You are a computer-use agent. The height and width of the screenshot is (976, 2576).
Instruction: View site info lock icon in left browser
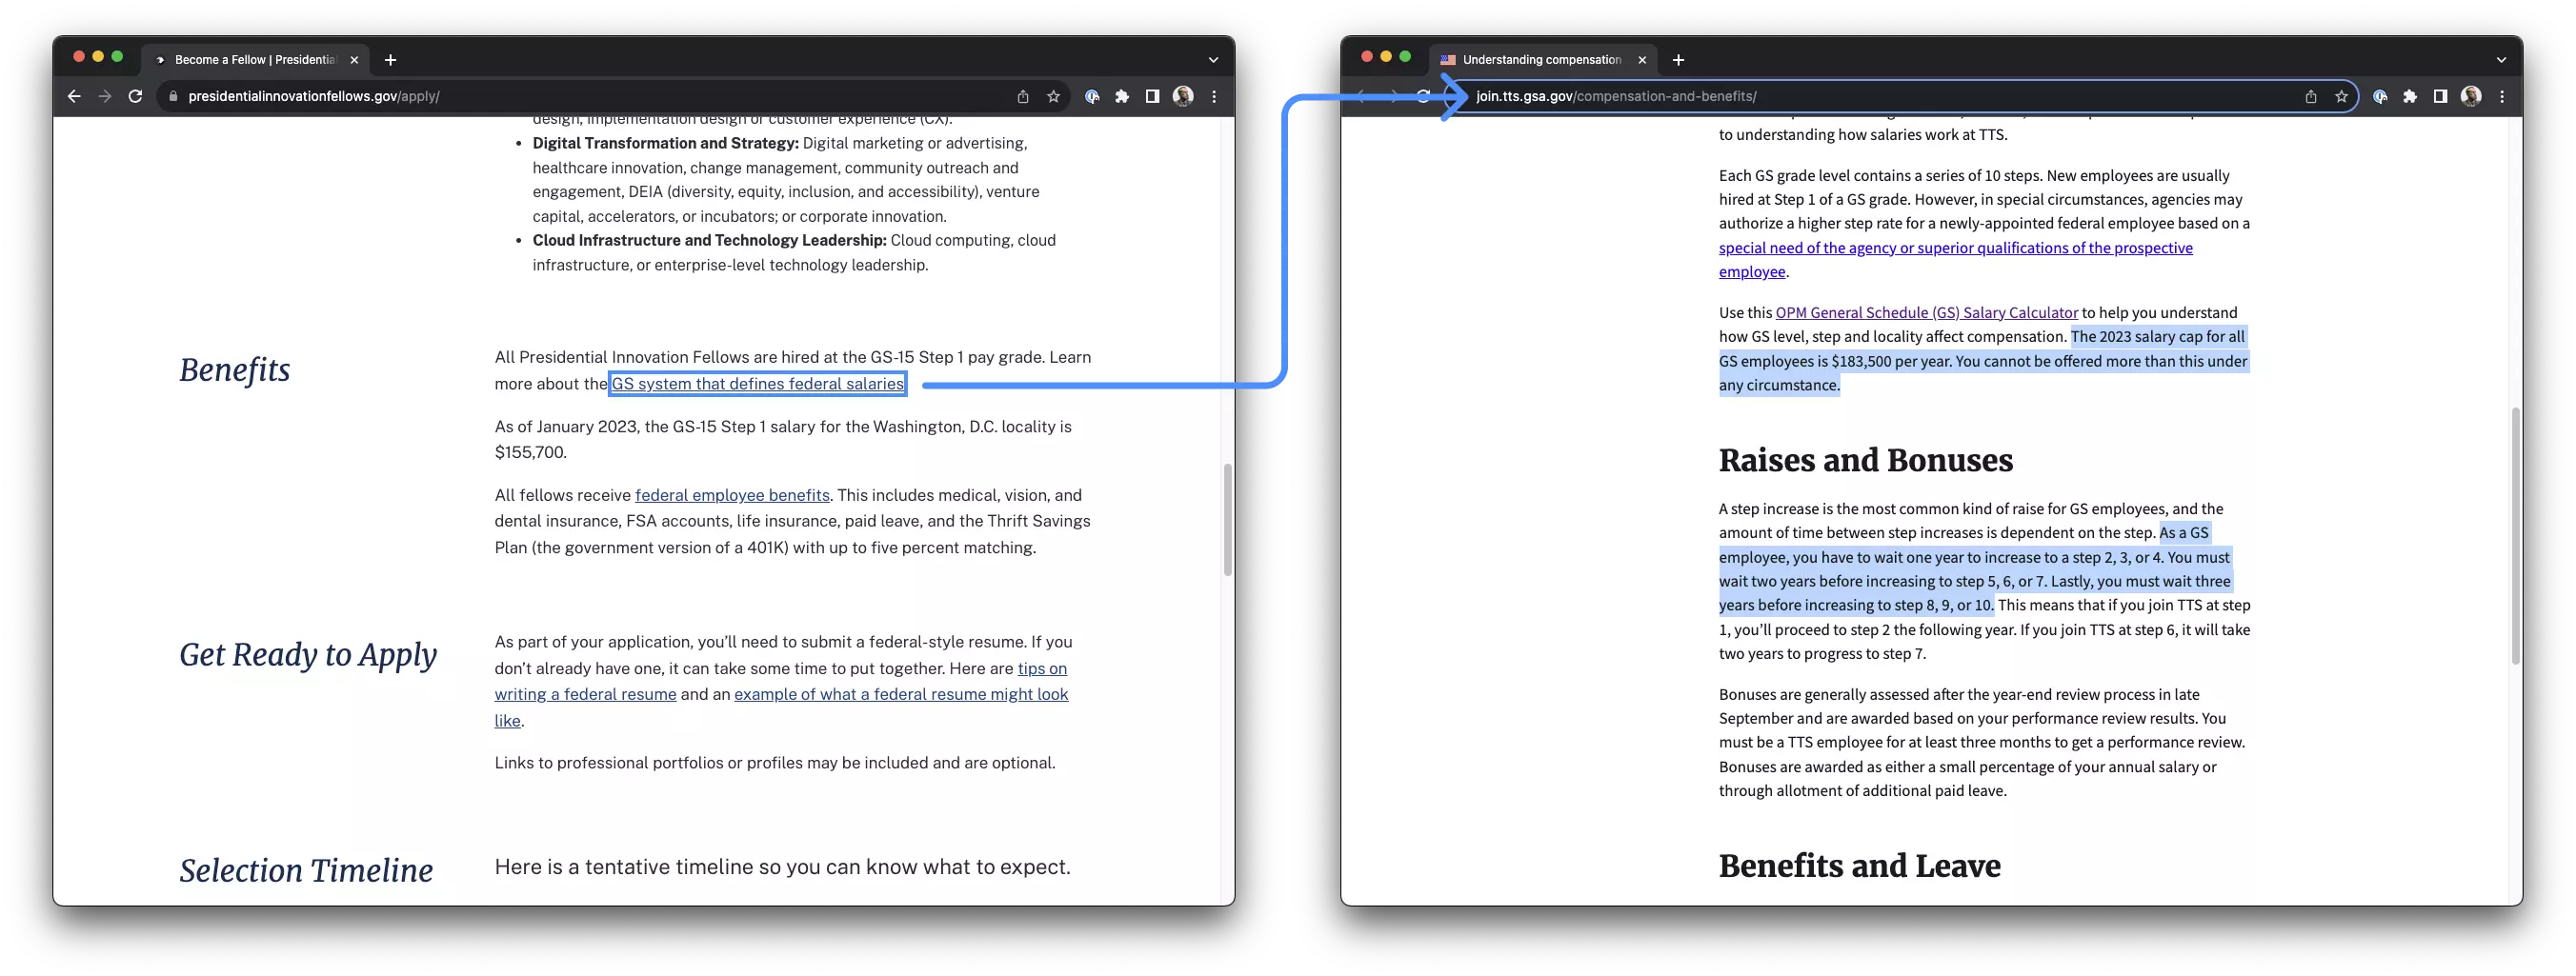173,97
